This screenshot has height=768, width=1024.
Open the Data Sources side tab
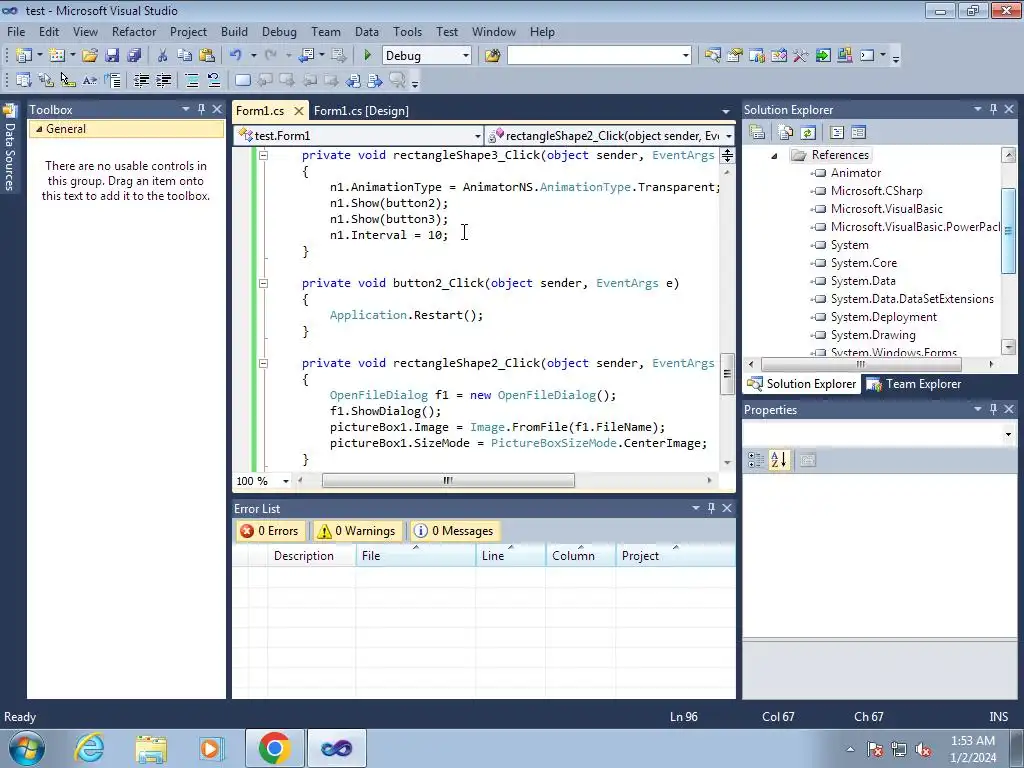10,147
